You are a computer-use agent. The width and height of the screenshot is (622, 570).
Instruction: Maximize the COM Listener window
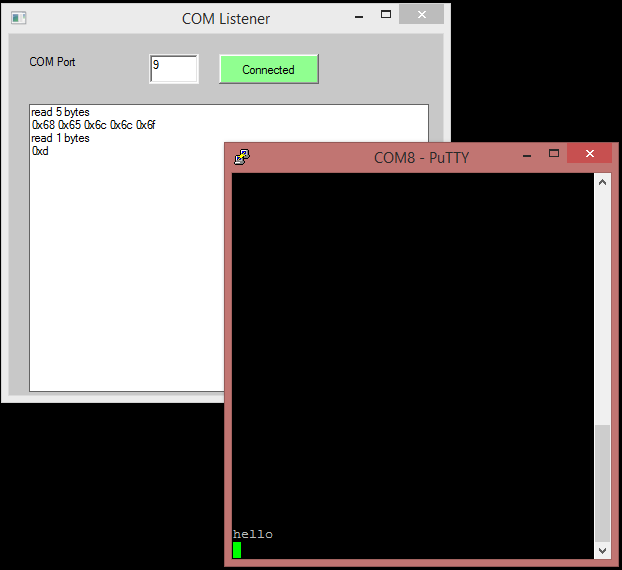pyautogui.click(x=386, y=15)
